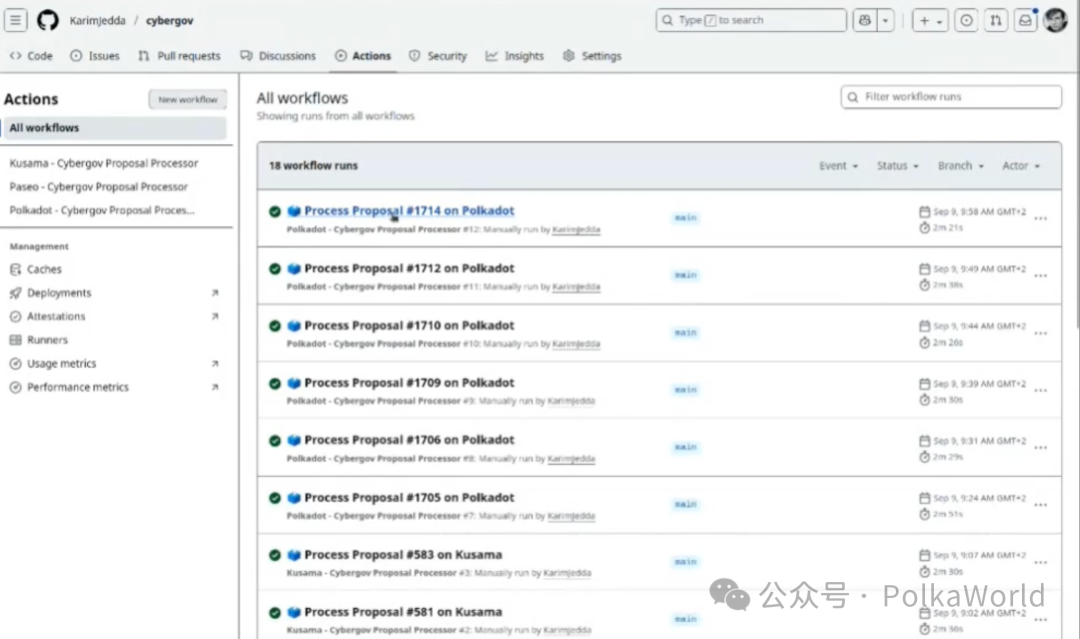
Task: Click the New workflow button
Action: click(x=187, y=99)
